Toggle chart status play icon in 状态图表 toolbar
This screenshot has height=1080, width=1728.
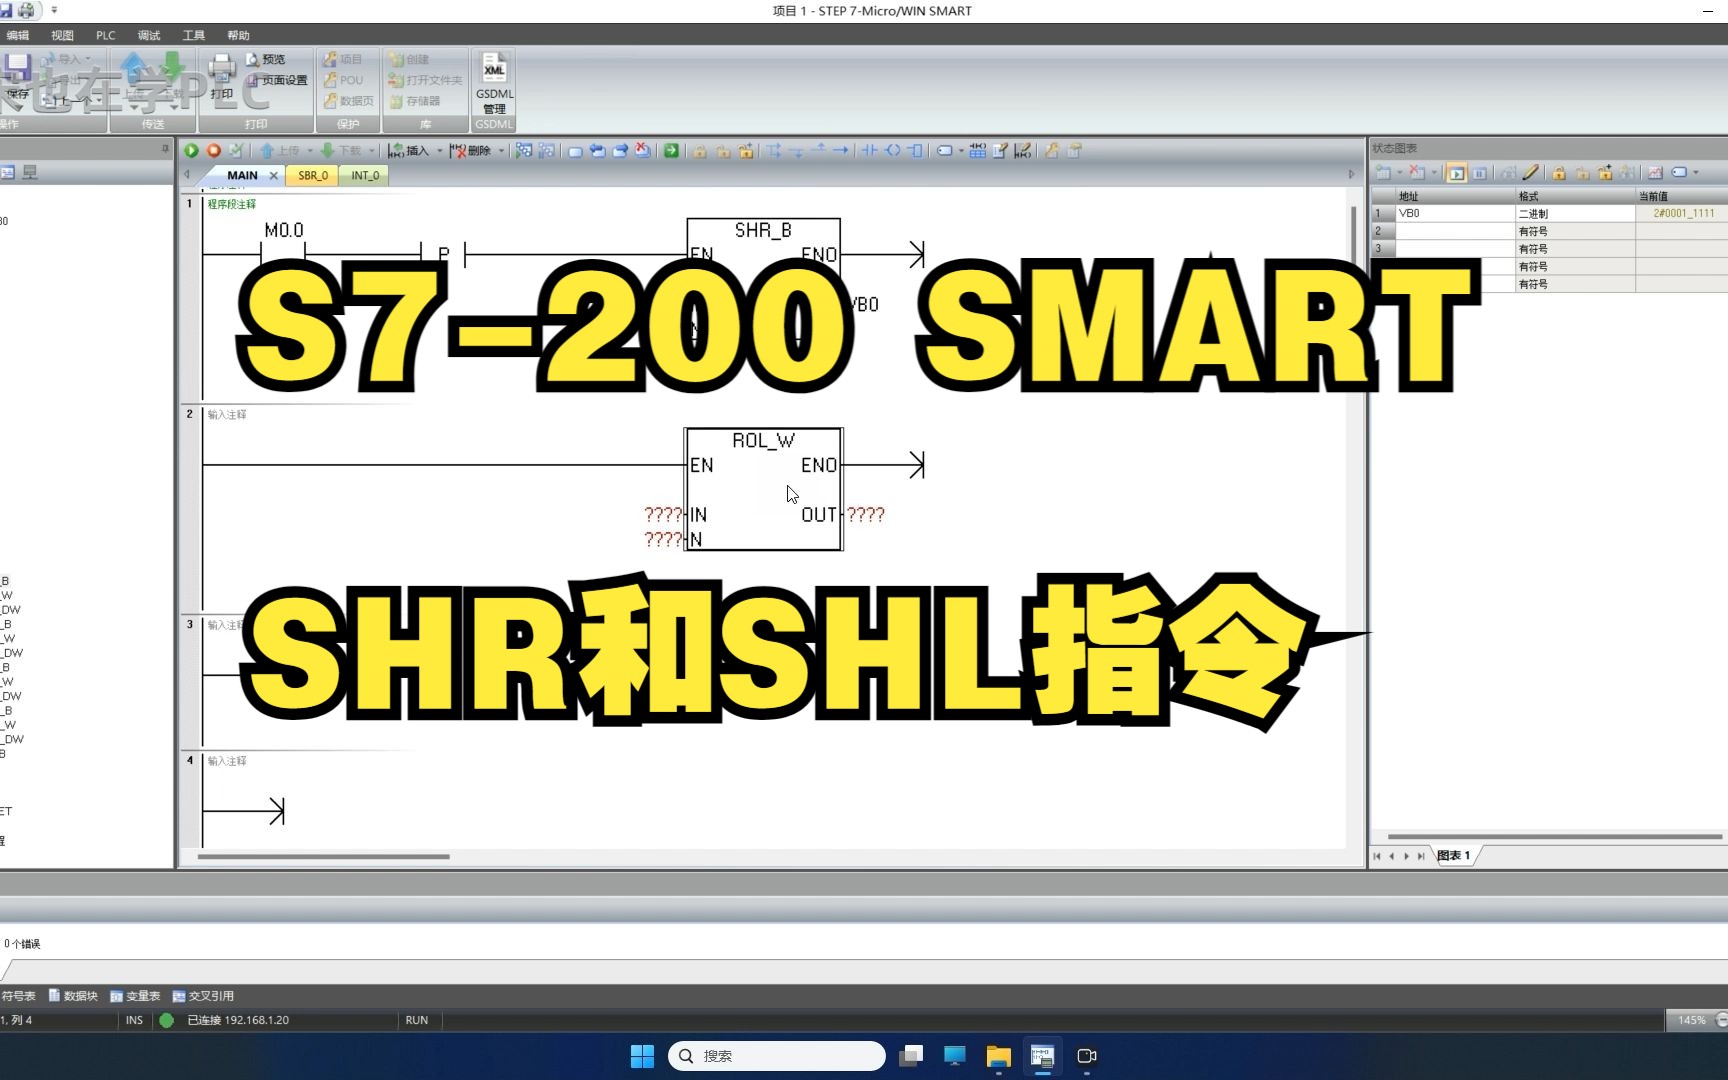1456,173
